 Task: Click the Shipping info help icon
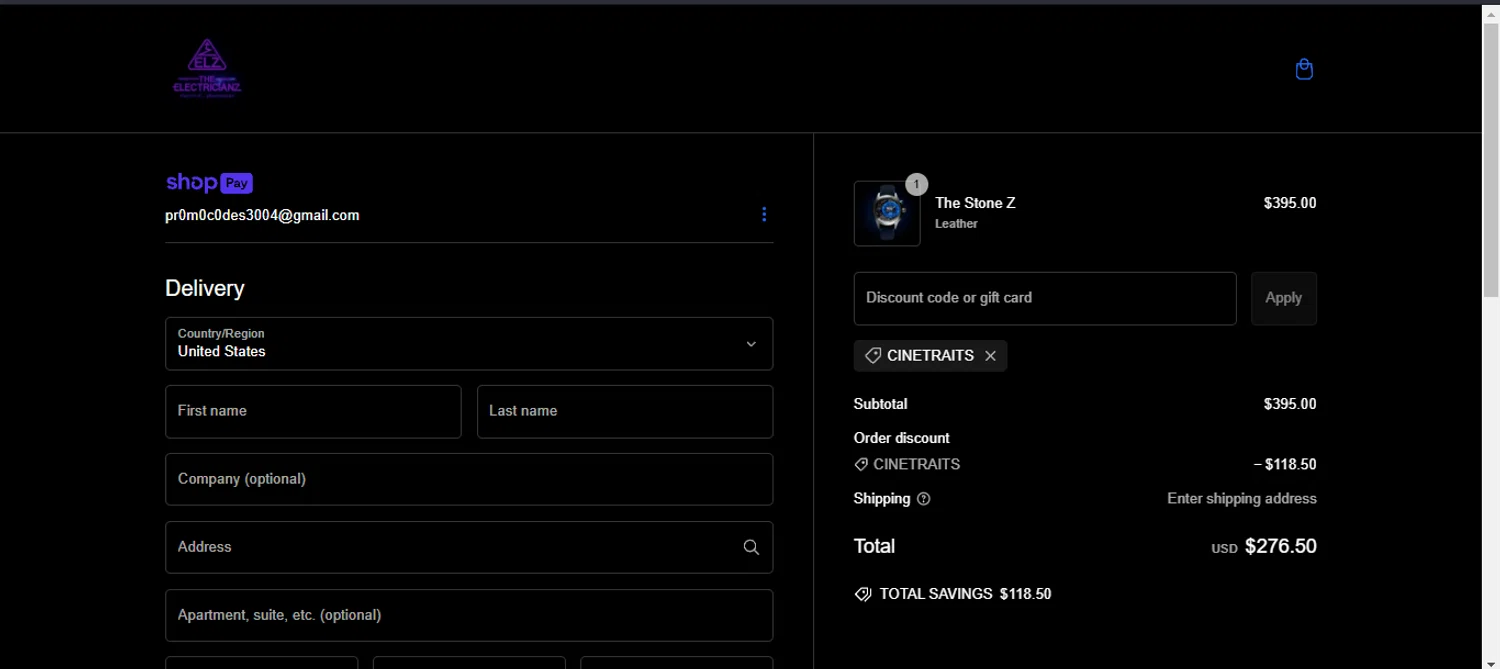[x=923, y=499]
